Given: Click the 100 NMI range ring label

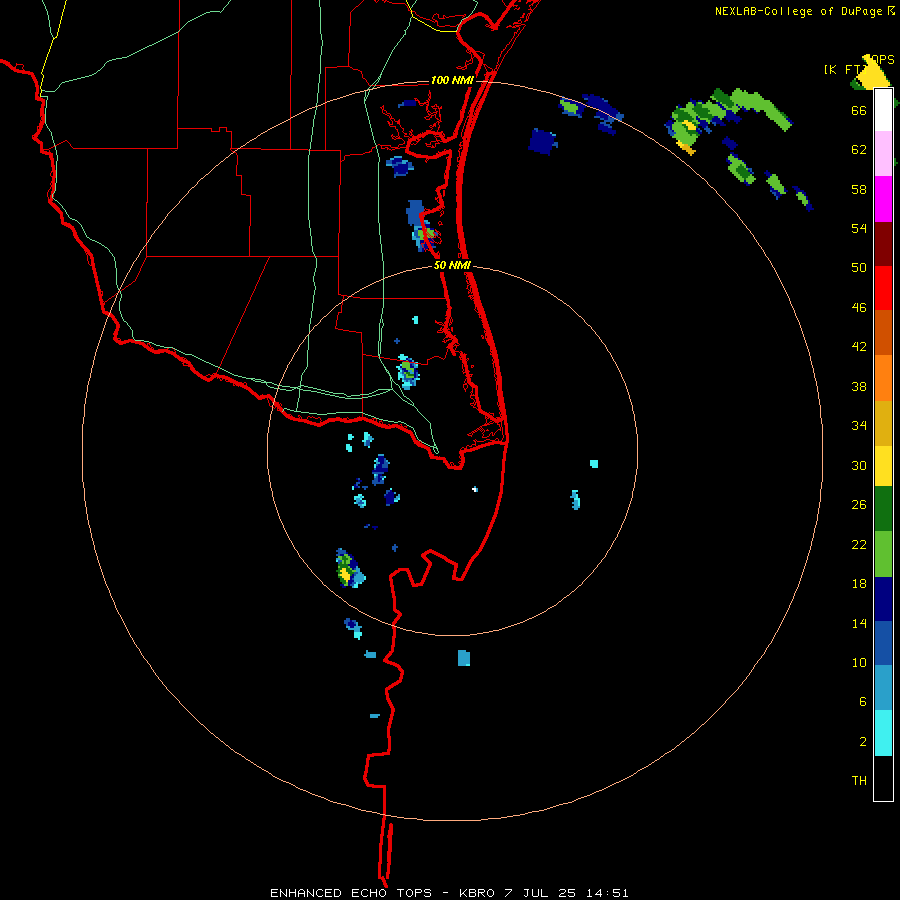Looking at the screenshot, I should click(x=452, y=80).
